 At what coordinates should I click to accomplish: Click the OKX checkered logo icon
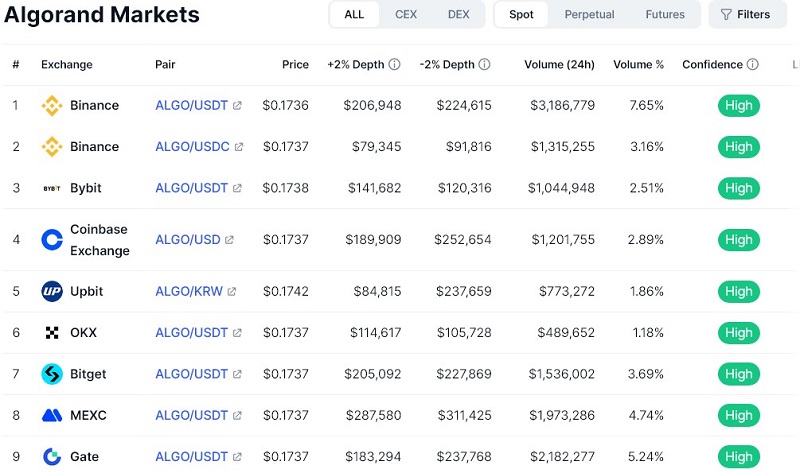coord(52,333)
